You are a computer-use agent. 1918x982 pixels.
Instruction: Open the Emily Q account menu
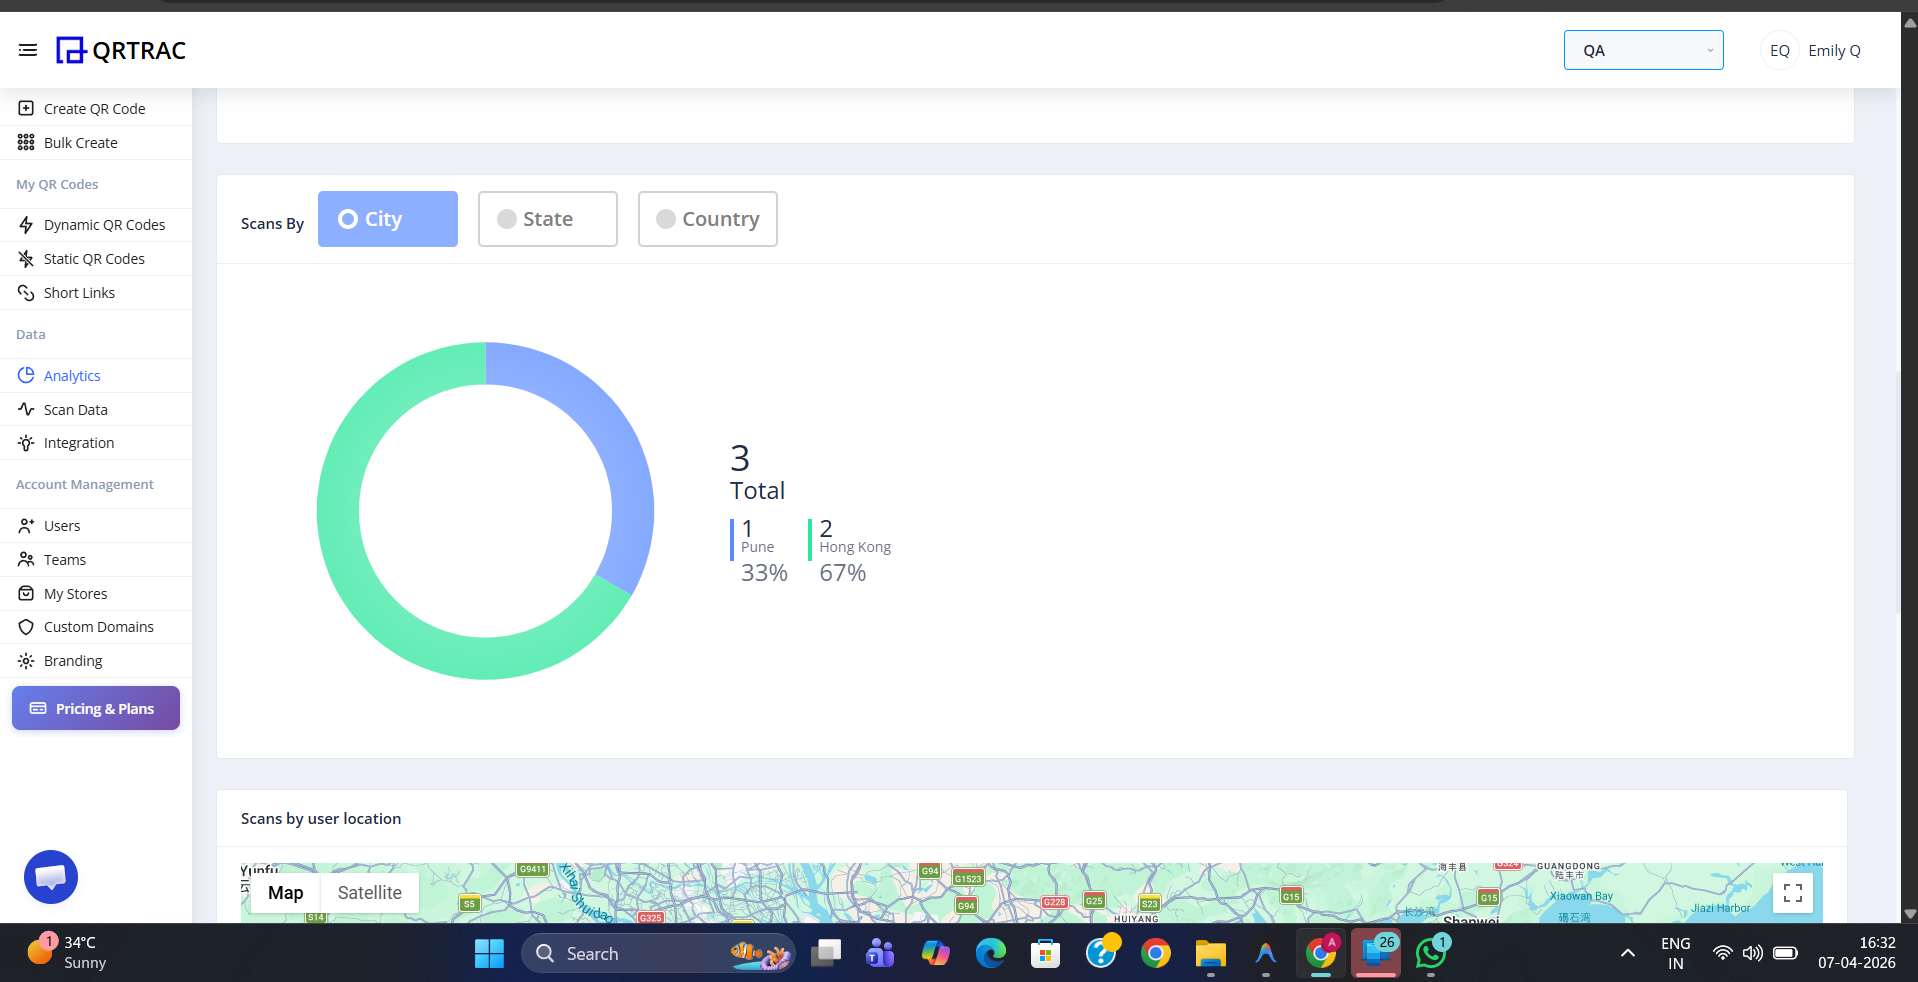1834,51
